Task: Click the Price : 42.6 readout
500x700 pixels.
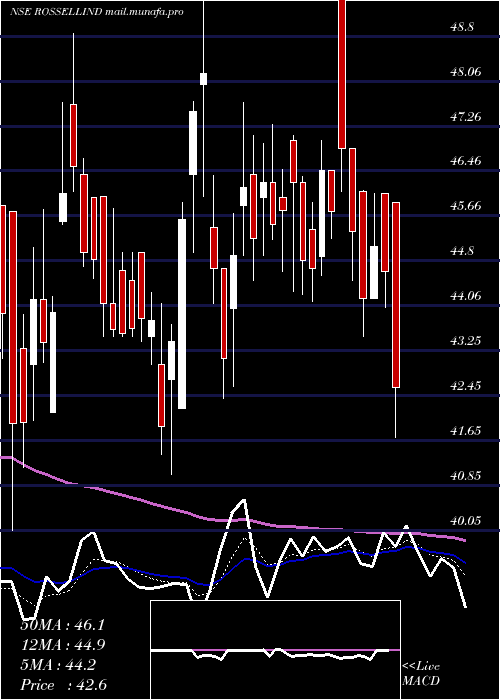Action: click(x=63, y=685)
